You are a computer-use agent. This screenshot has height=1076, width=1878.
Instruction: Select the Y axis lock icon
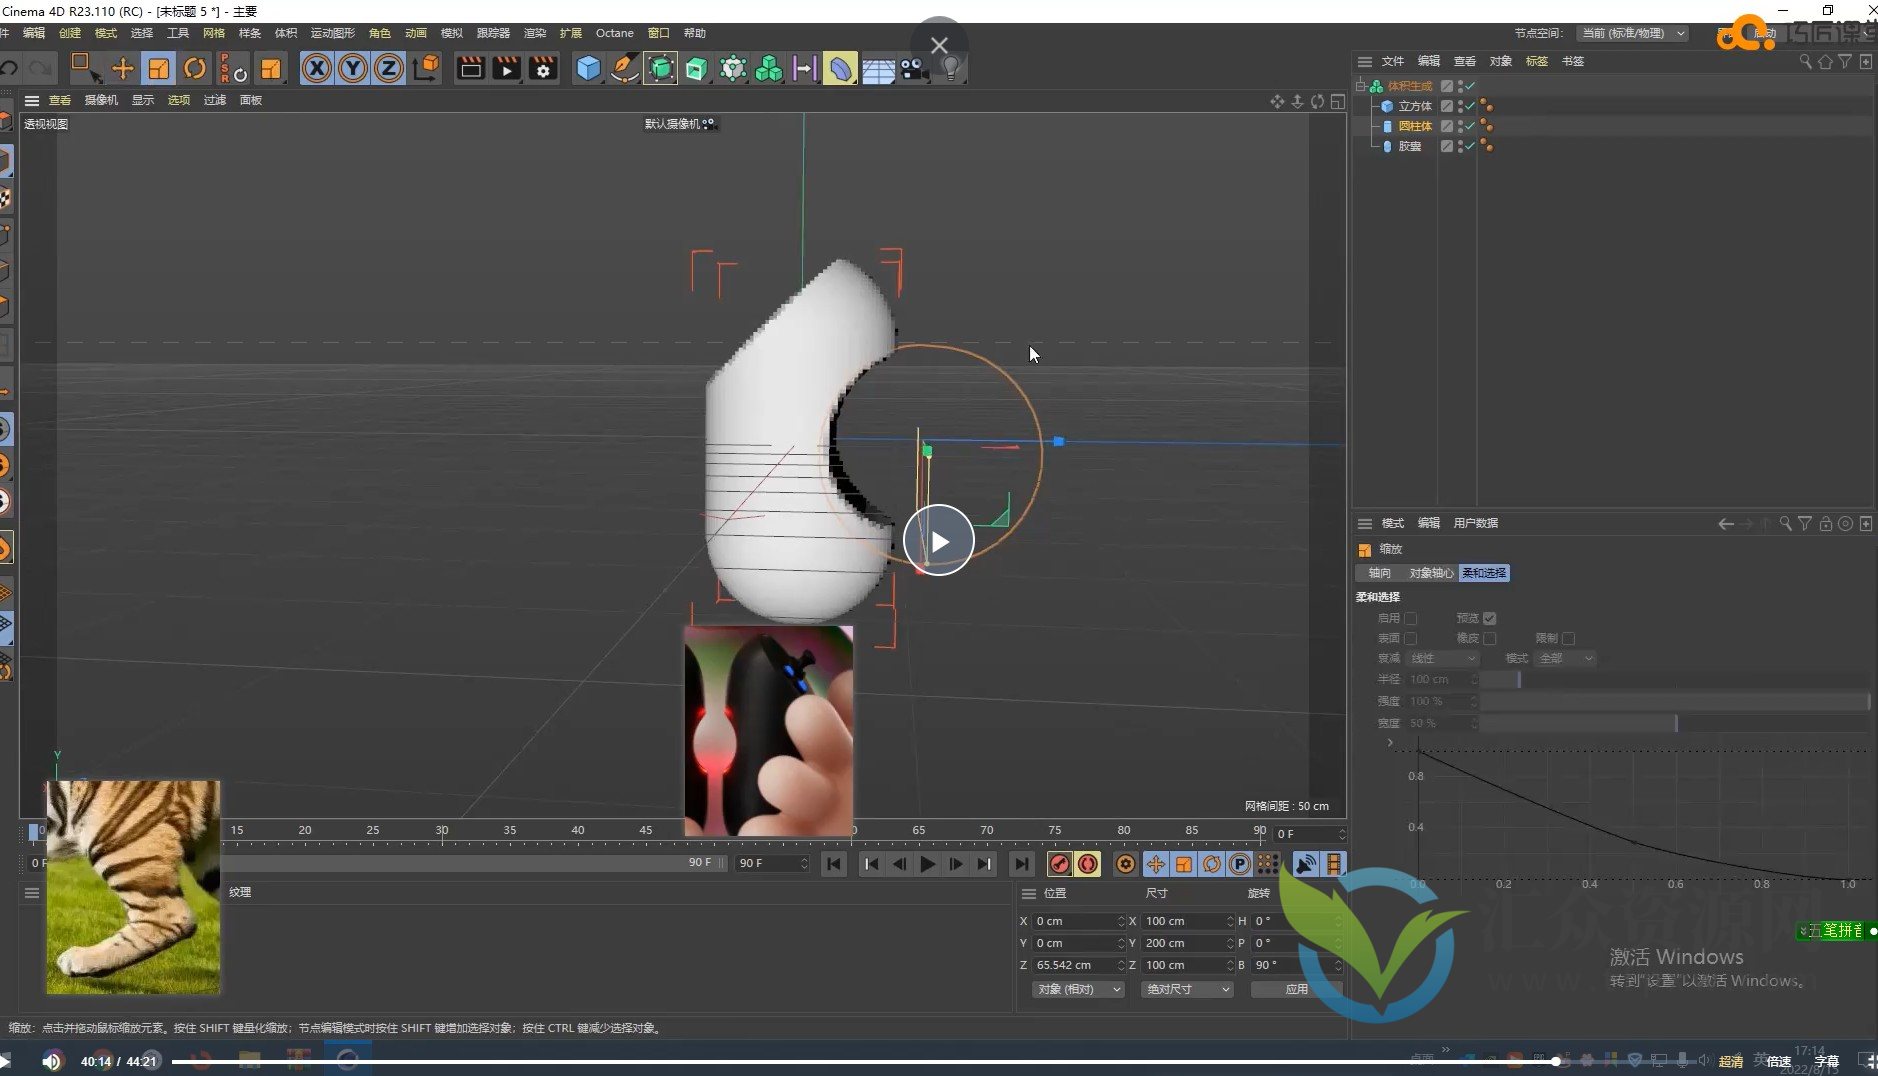pos(351,68)
